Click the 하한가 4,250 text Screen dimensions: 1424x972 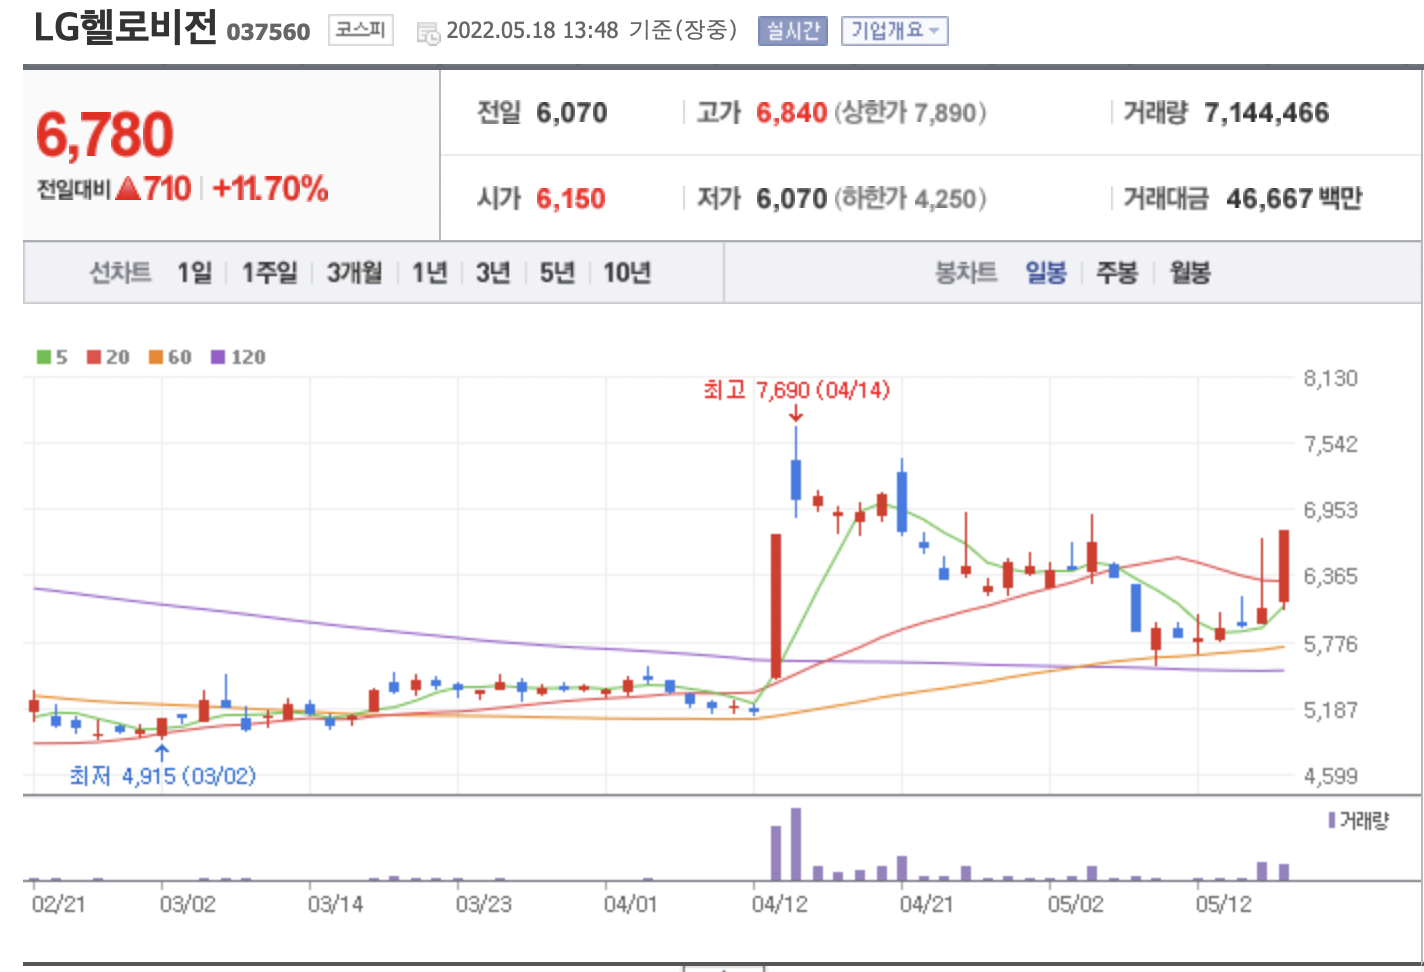click(910, 198)
